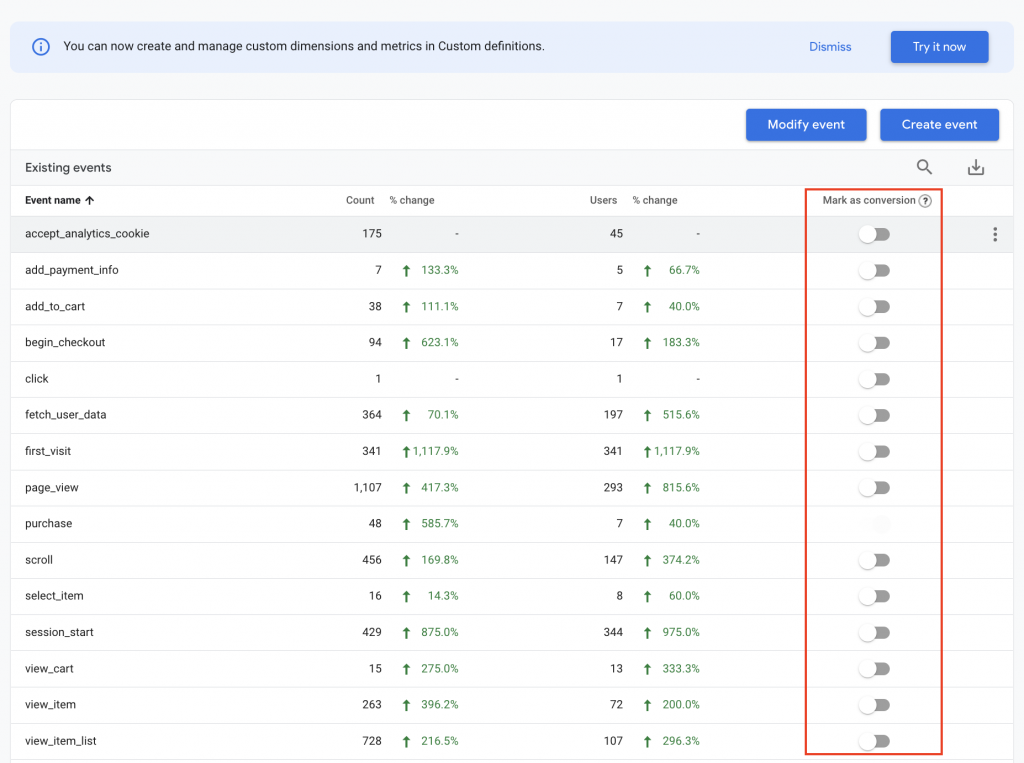Mark add_to_cart as a conversion
Screen dimensions: 1024x763
click(x=874, y=306)
